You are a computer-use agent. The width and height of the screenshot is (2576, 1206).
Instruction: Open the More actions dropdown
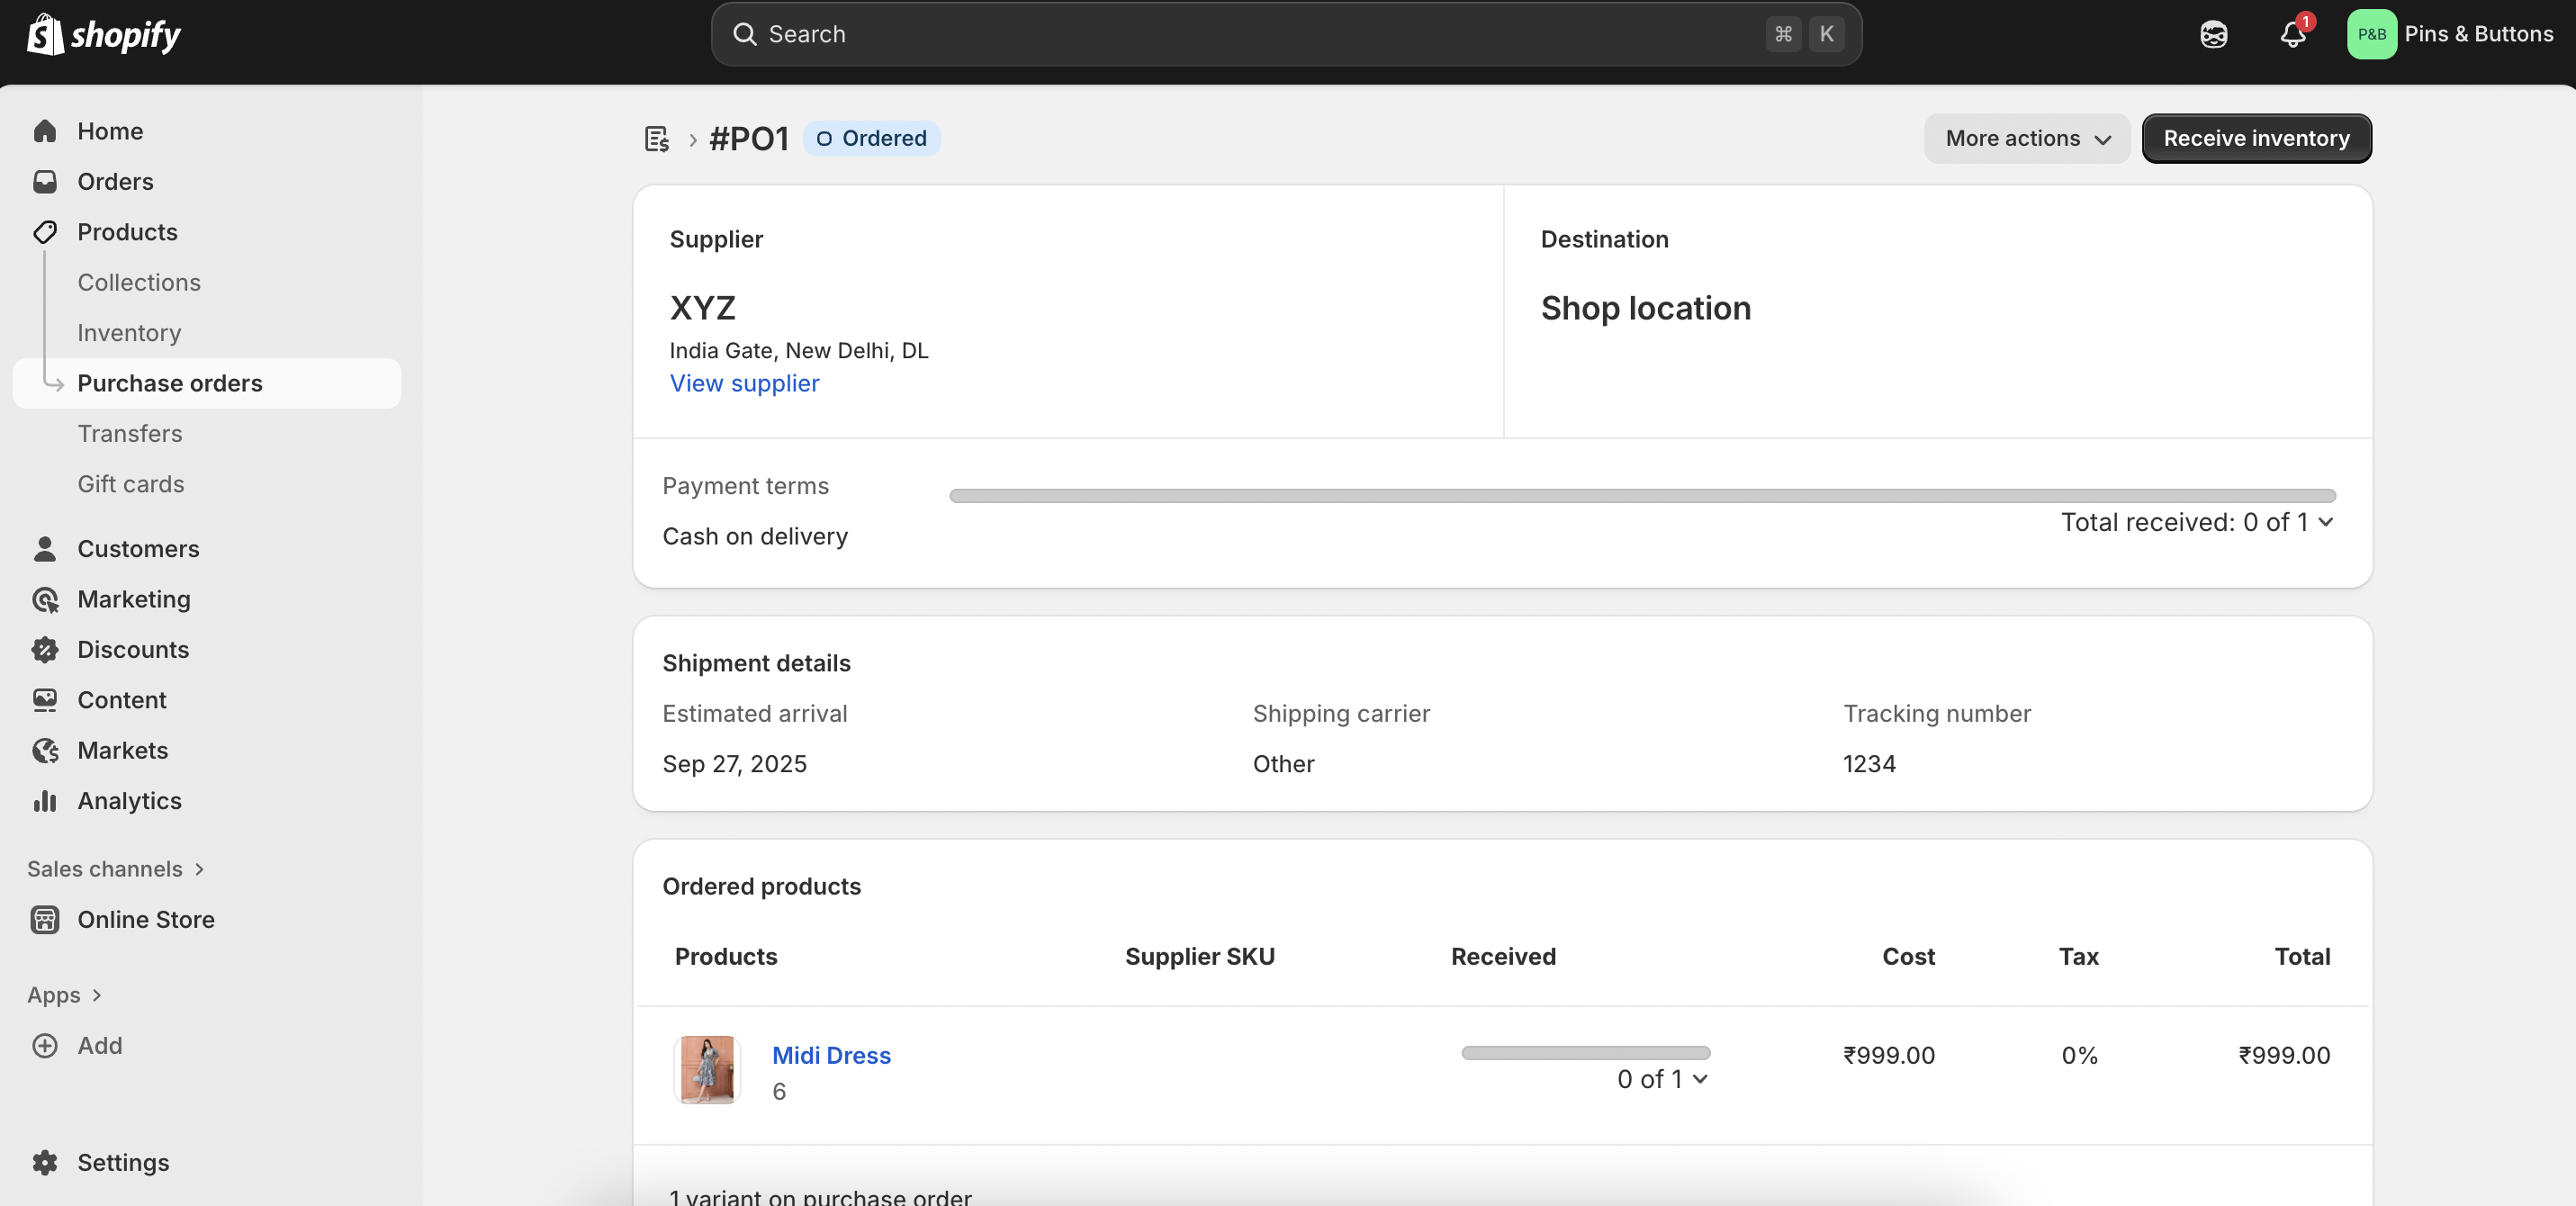(x=2027, y=139)
